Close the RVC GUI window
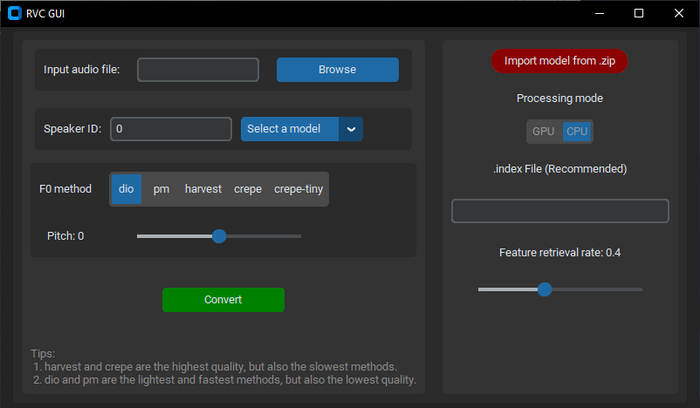Screen dimensions: 700x408 tap(679, 13)
